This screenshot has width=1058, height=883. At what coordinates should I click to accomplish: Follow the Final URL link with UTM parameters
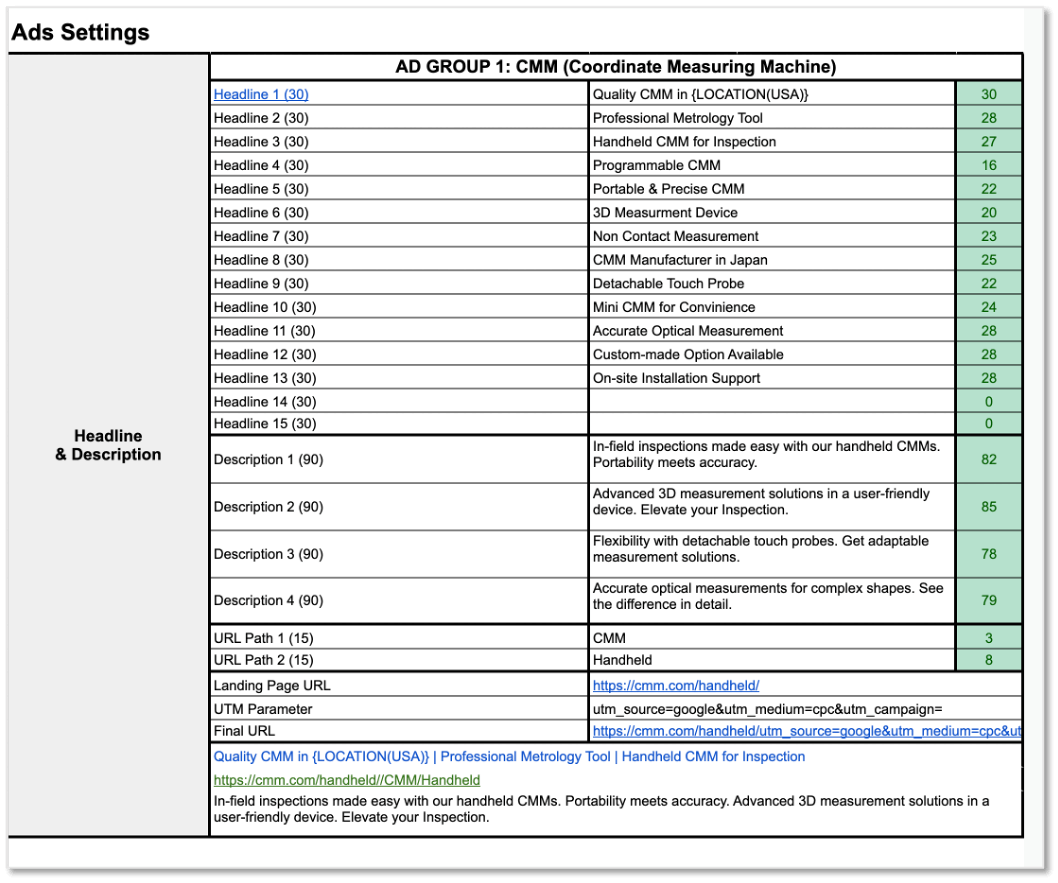806,731
